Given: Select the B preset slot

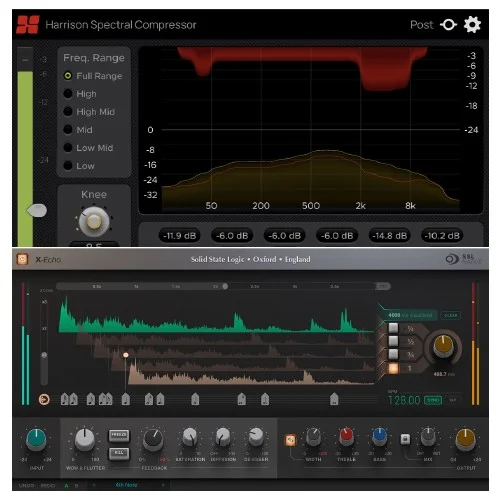Looking at the screenshot, I should pos(77,485).
